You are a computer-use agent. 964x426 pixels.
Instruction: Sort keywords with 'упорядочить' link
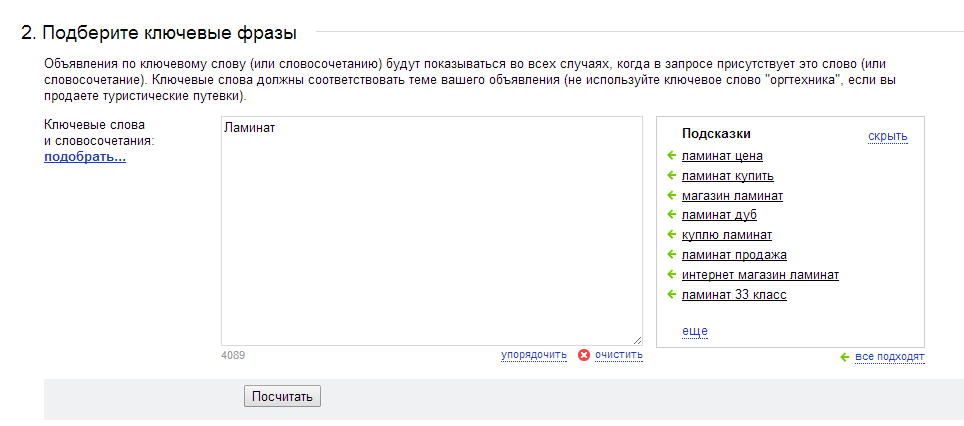pos(534,355)
